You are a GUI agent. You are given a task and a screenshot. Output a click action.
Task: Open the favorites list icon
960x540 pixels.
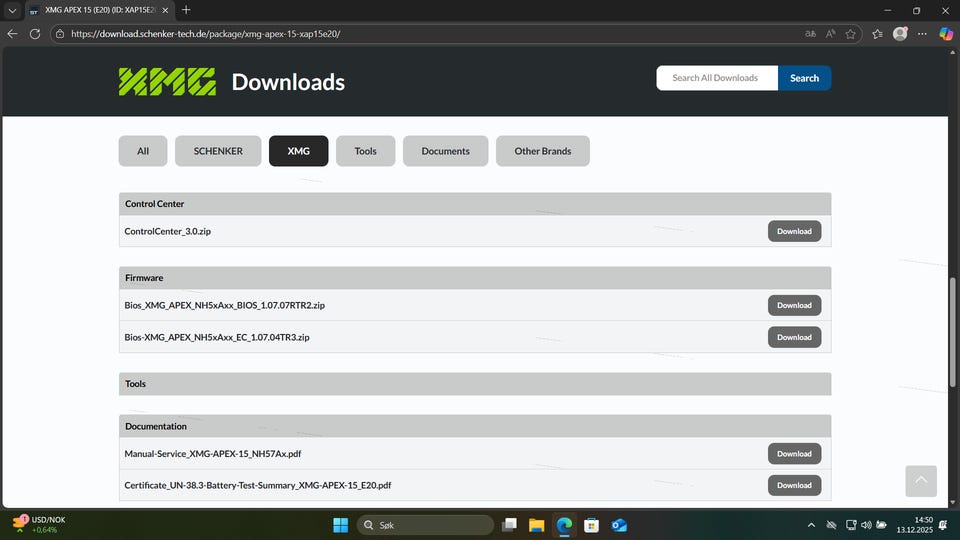(x=877, y=34)
